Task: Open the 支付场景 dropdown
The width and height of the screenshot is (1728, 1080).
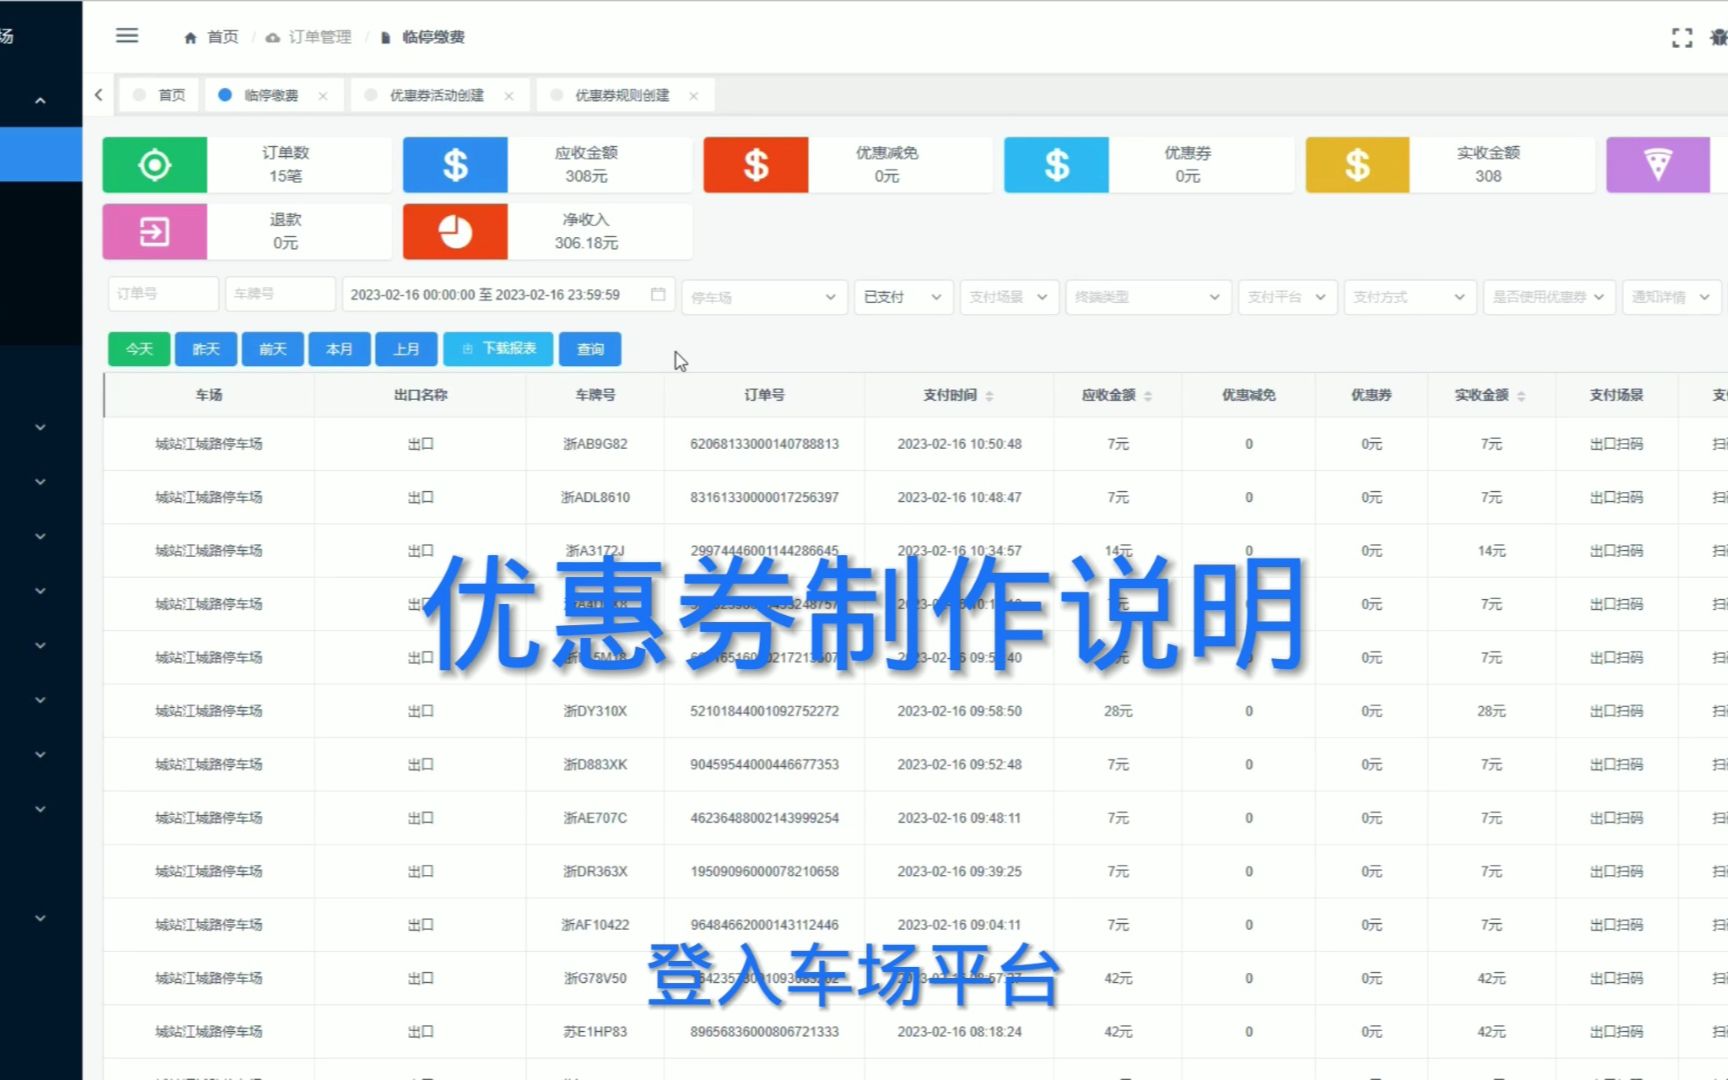Action: click(1008, 297)
